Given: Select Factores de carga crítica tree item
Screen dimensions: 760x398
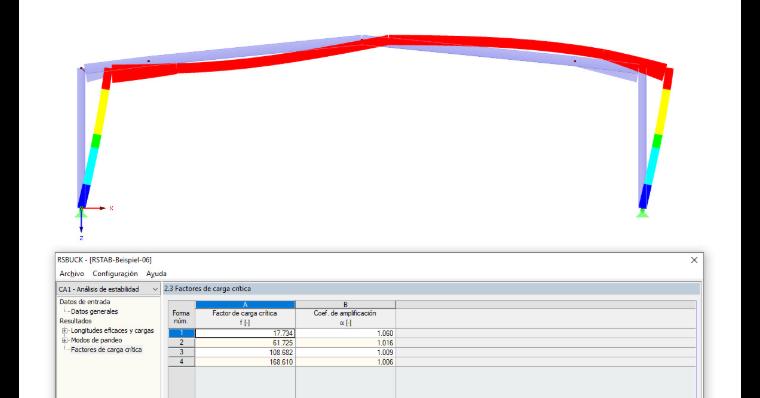Looking at the screenshot, I should click(106, 350).
